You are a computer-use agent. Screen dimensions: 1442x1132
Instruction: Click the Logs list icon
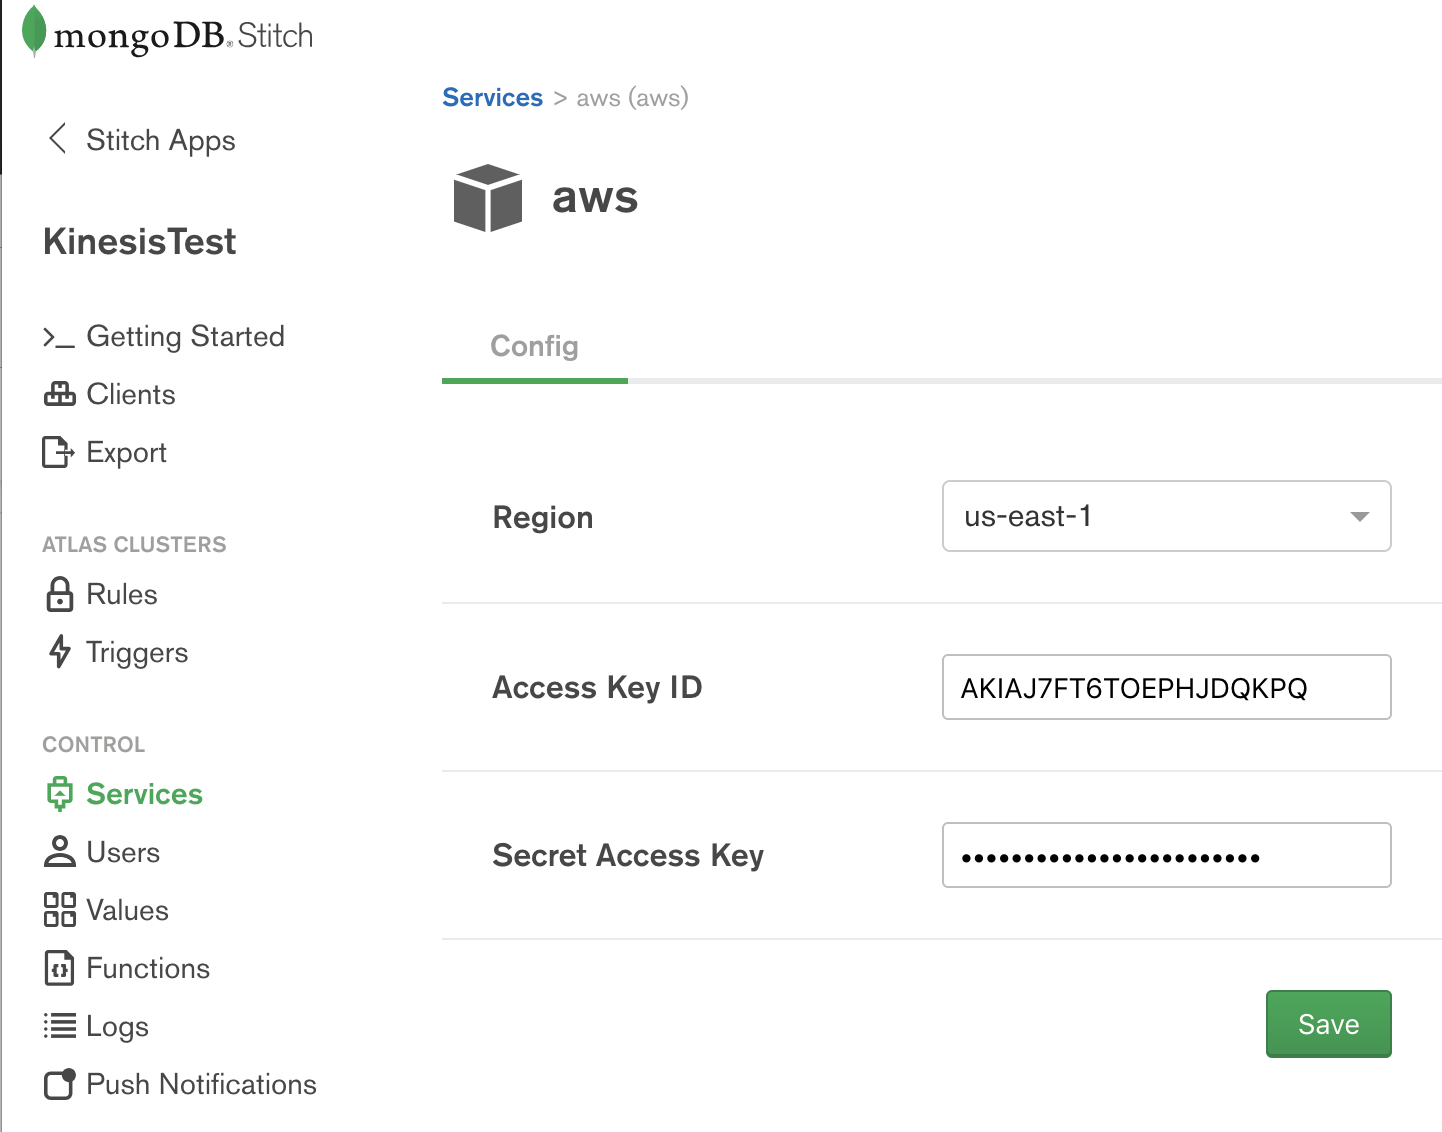click(60, 1026)
